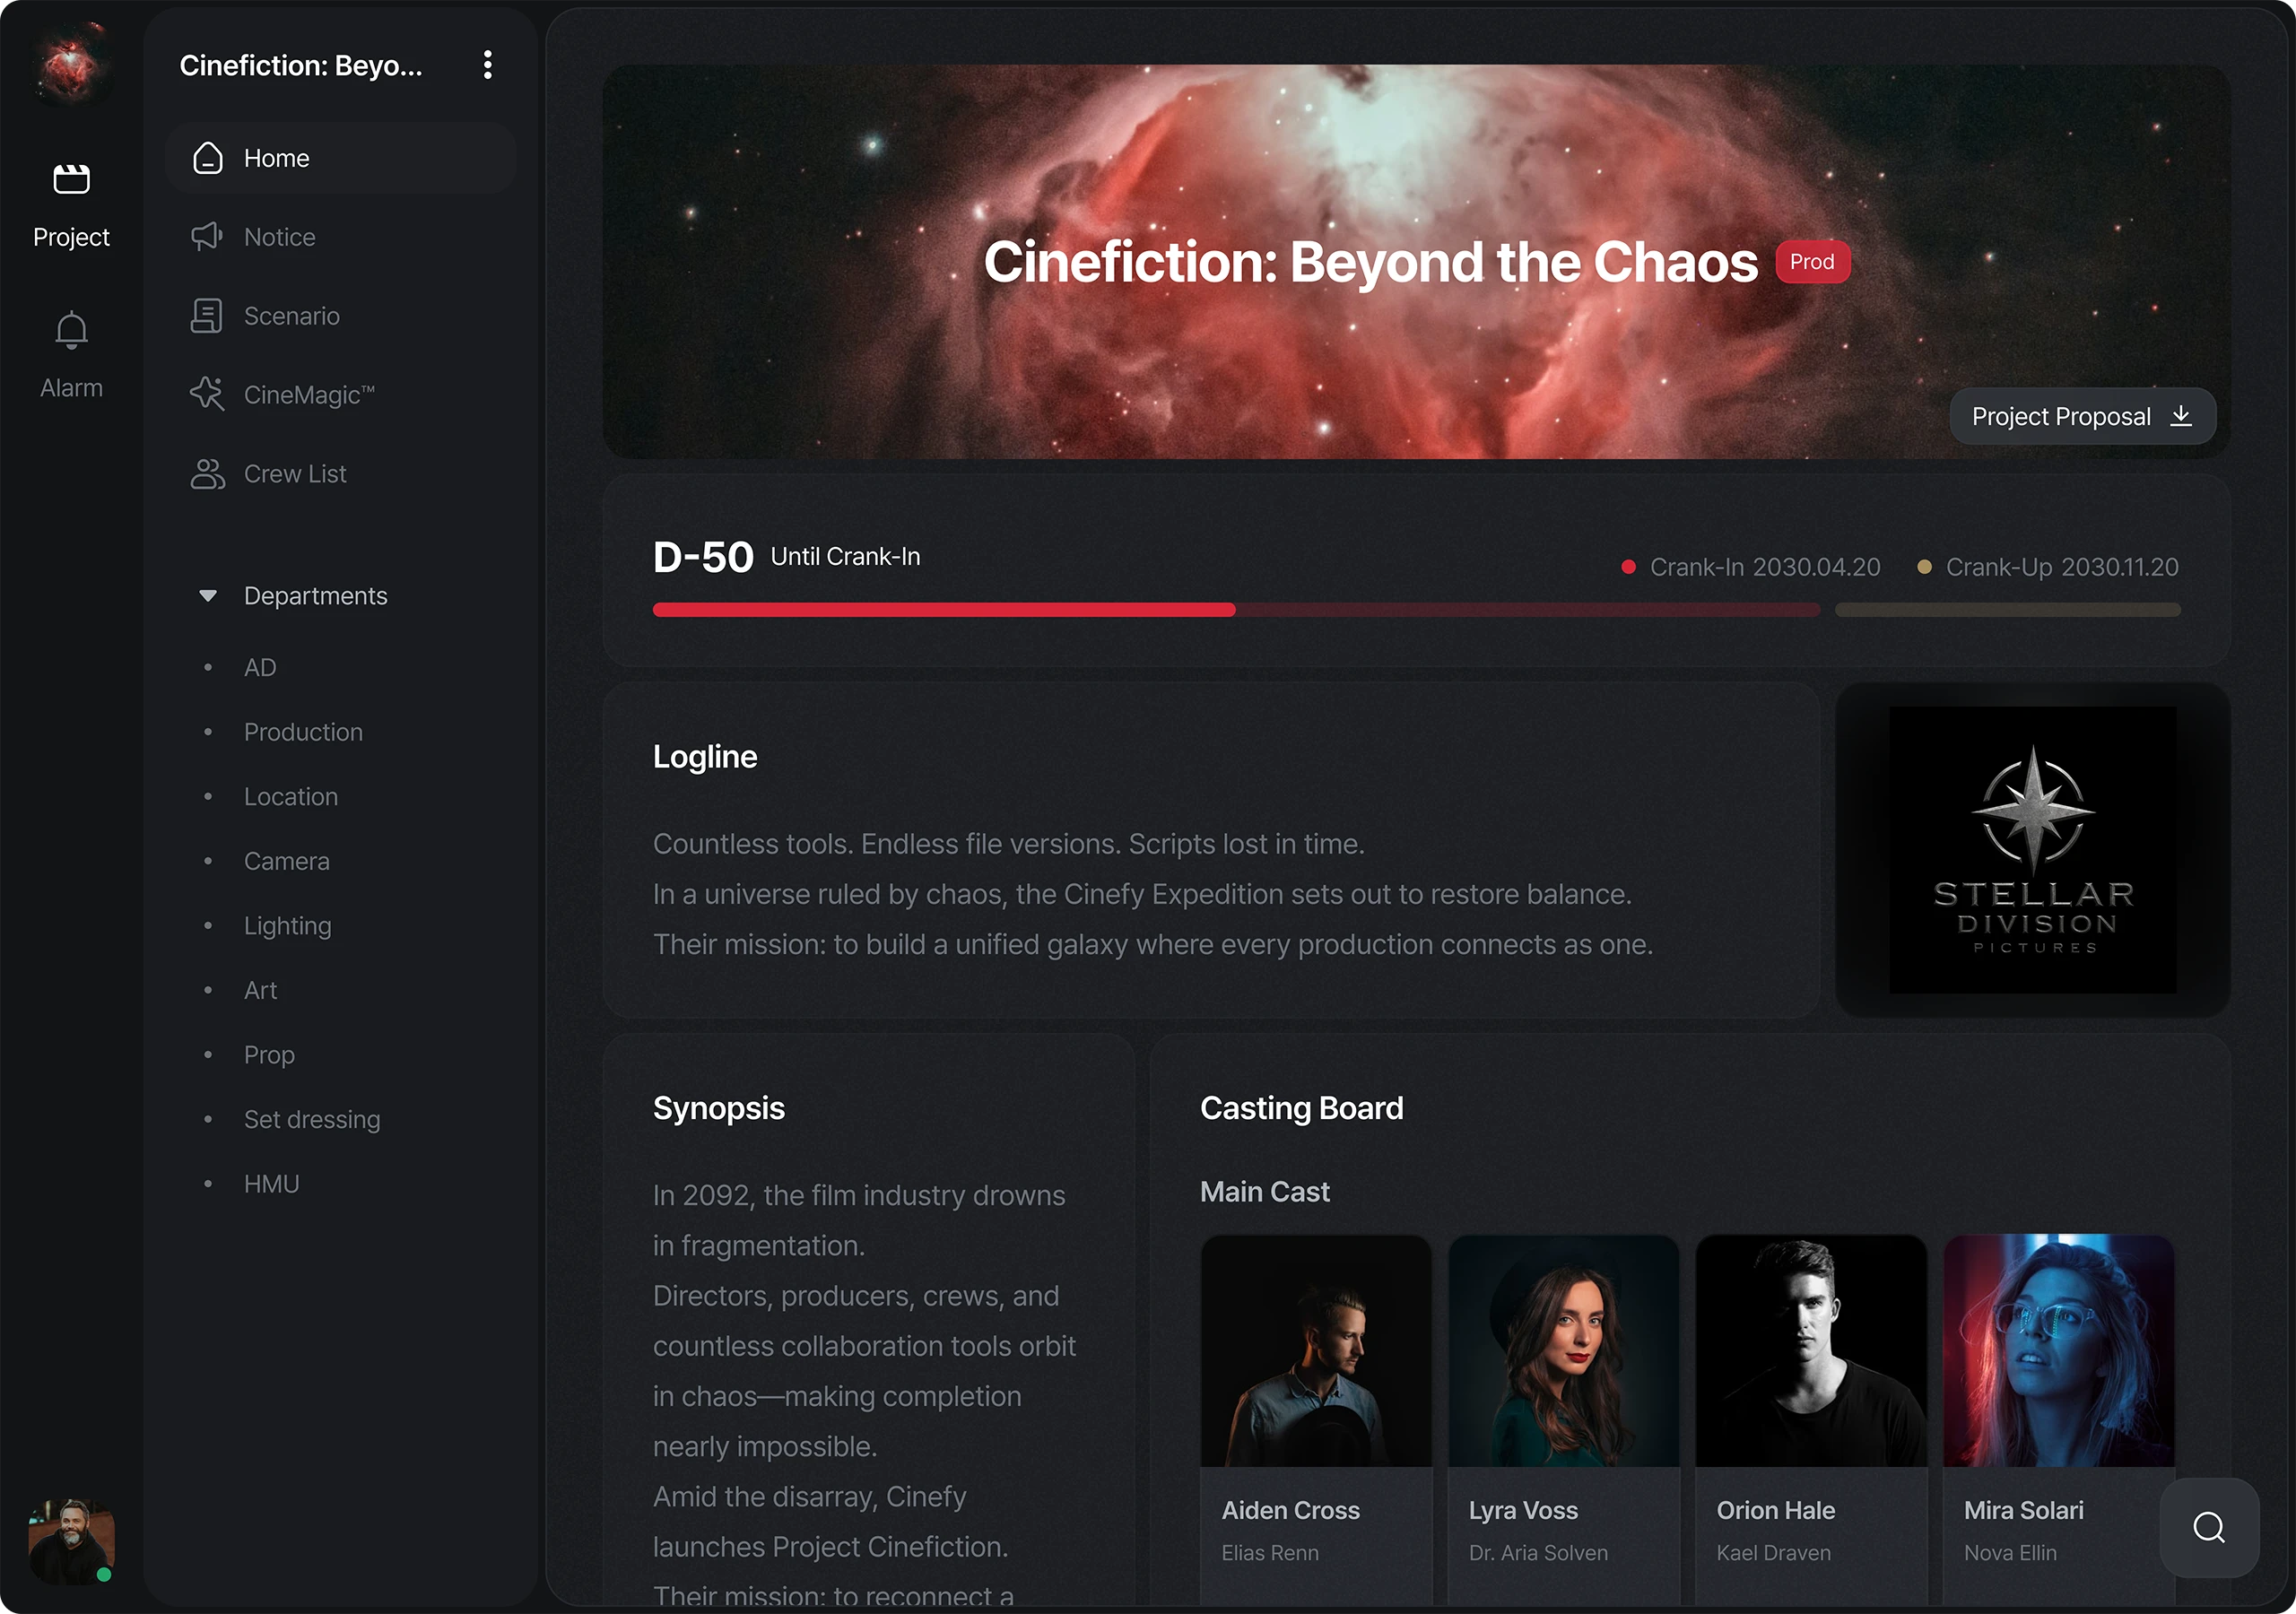Click the Crank-In progress bar

pos(1236,610)
